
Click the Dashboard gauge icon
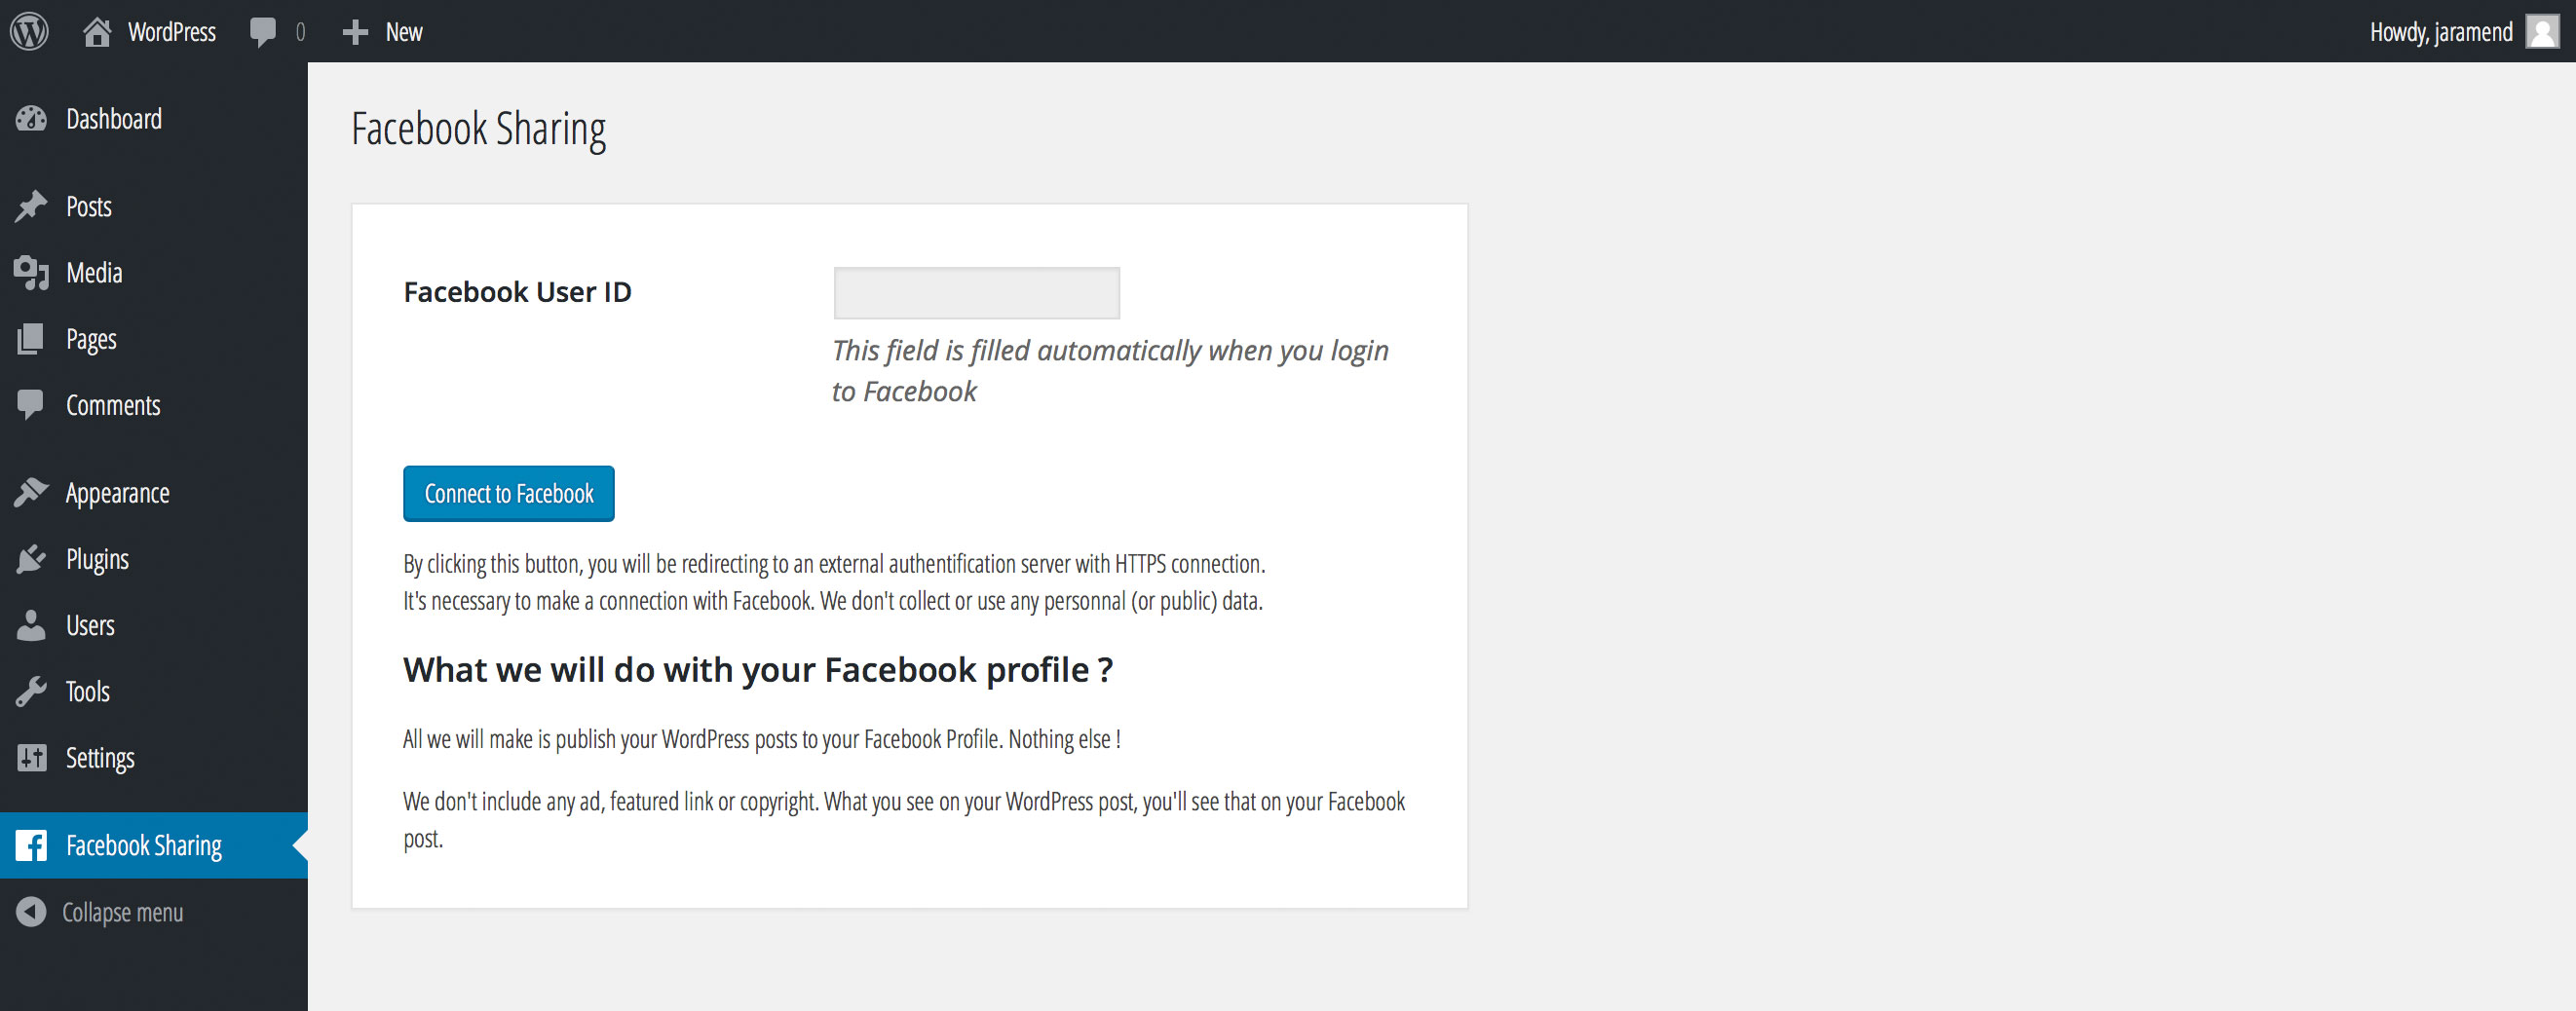(x=31, y=119)
